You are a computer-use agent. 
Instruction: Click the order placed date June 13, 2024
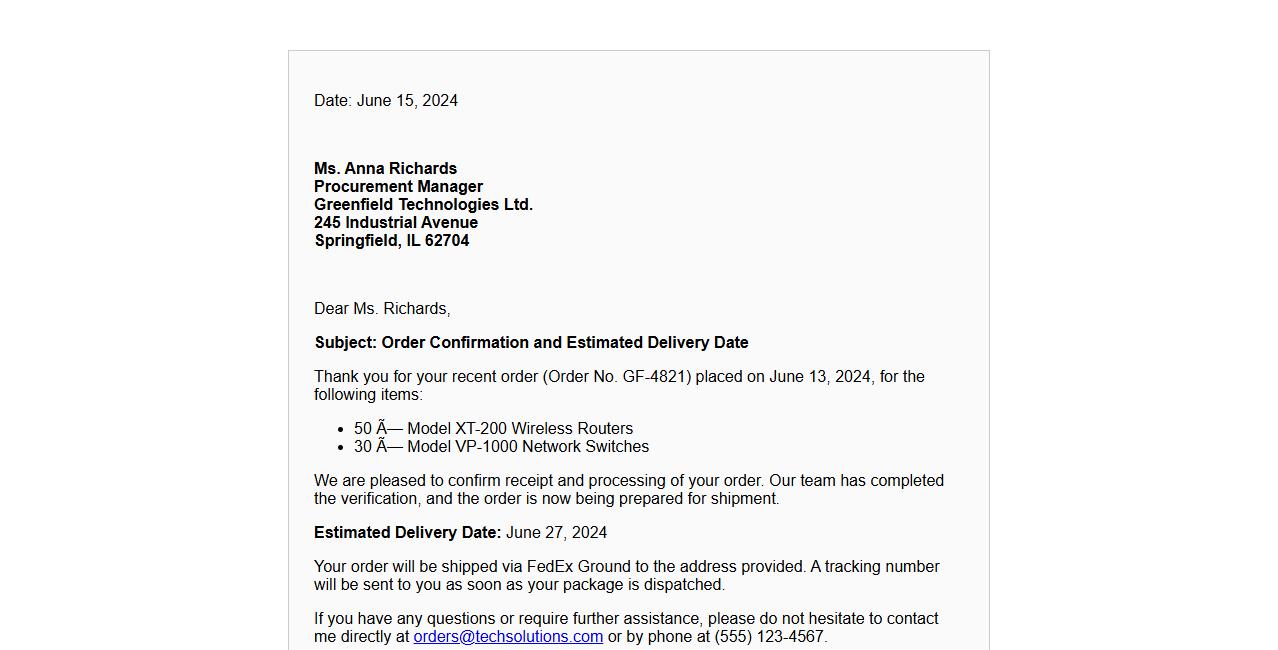click(x=819, y=377)
